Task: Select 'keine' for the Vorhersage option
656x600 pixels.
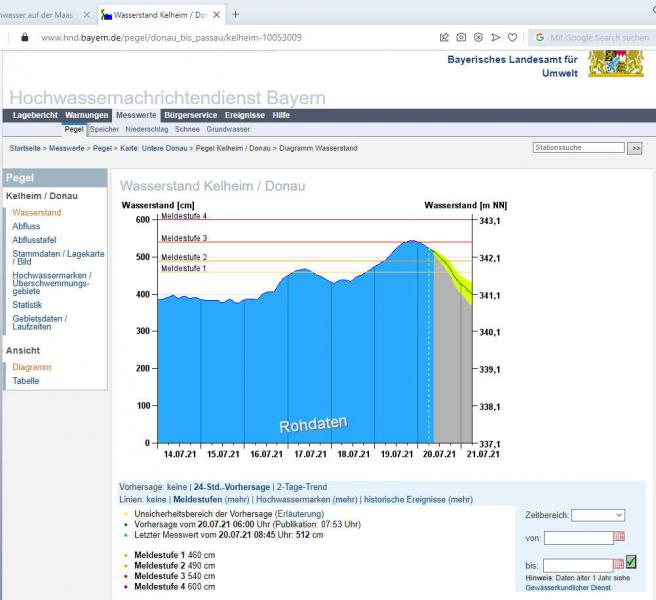Action: (x=176, y=487)
